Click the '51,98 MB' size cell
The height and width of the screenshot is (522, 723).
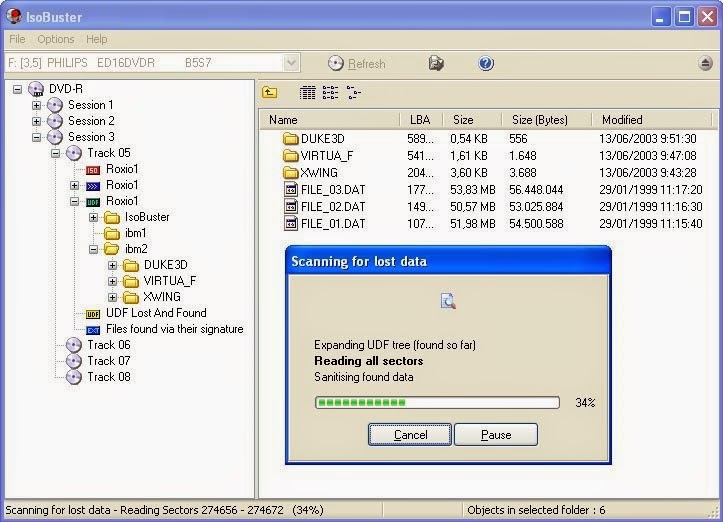473,224
